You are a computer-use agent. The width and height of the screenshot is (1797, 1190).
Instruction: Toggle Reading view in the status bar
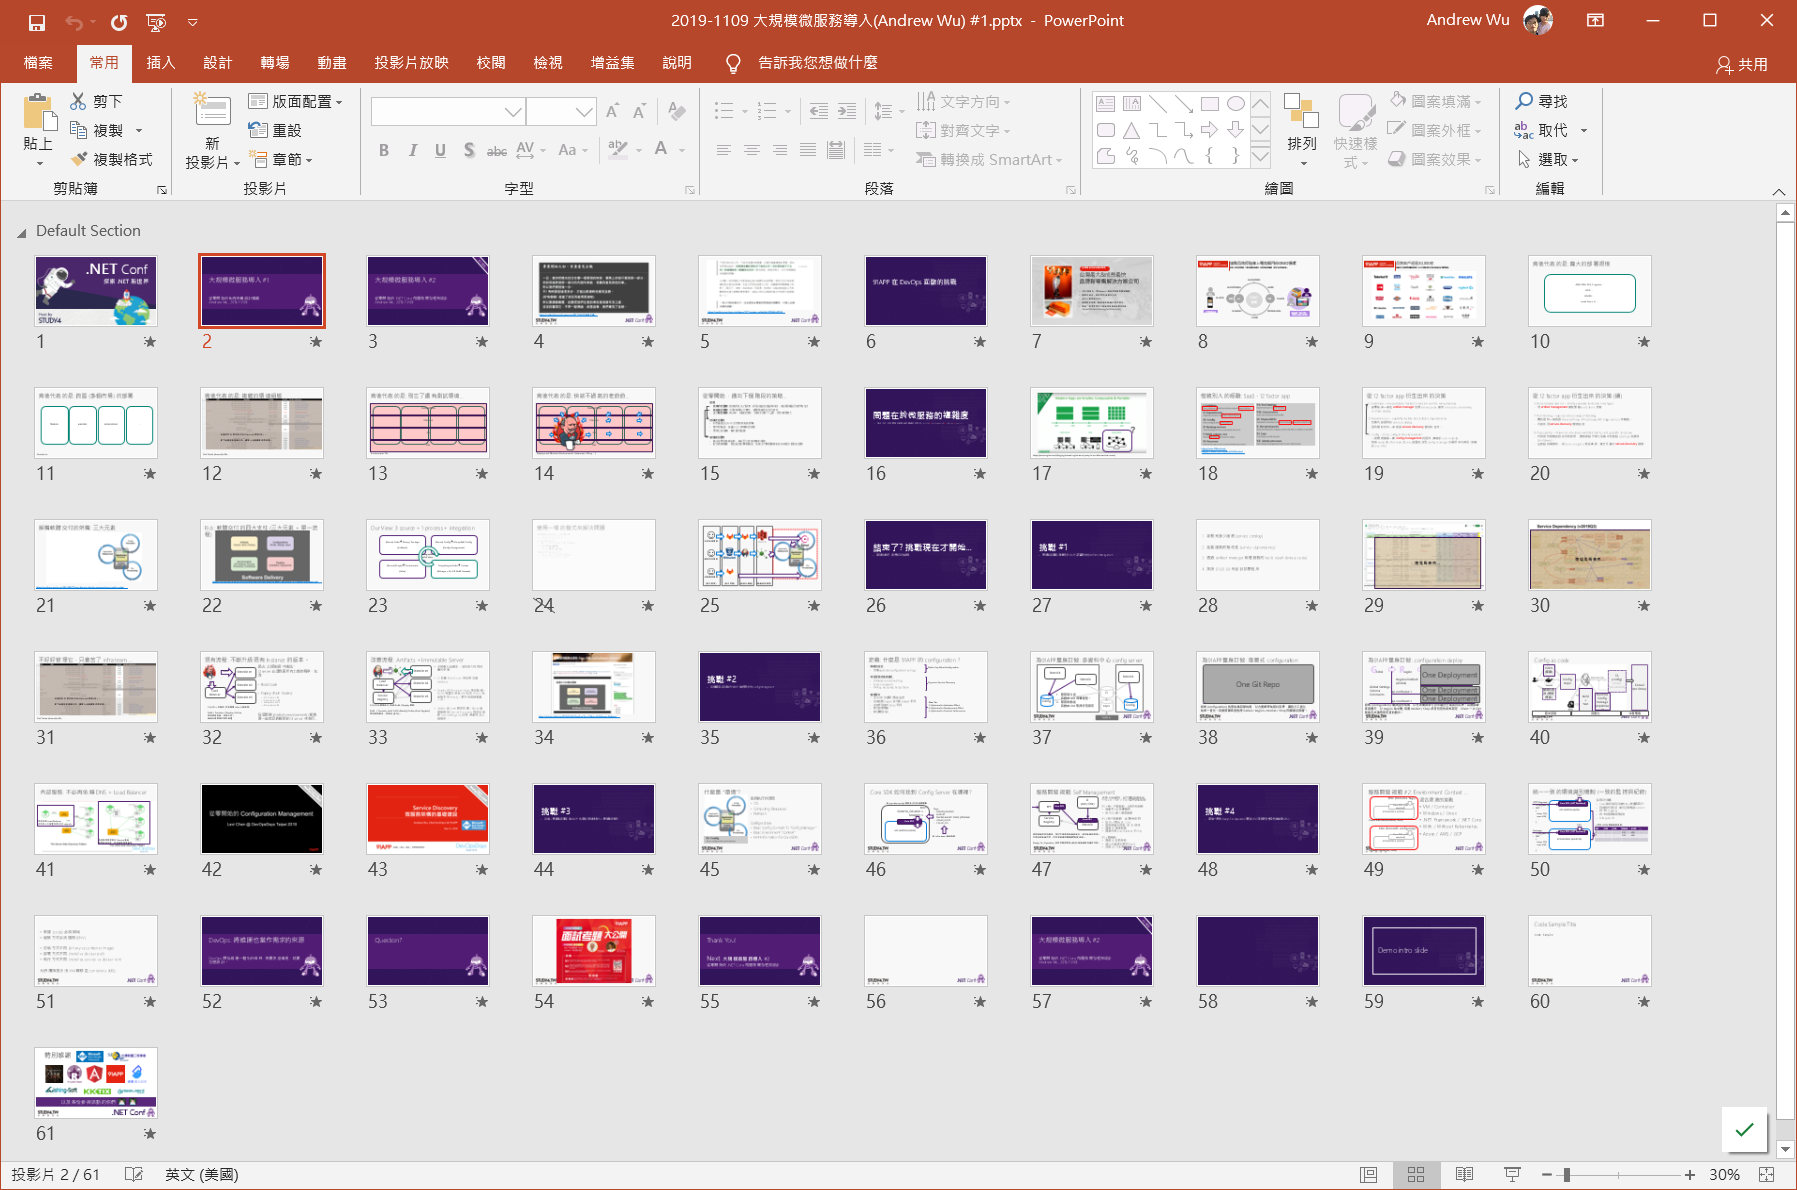(x=1464, y=1174)
